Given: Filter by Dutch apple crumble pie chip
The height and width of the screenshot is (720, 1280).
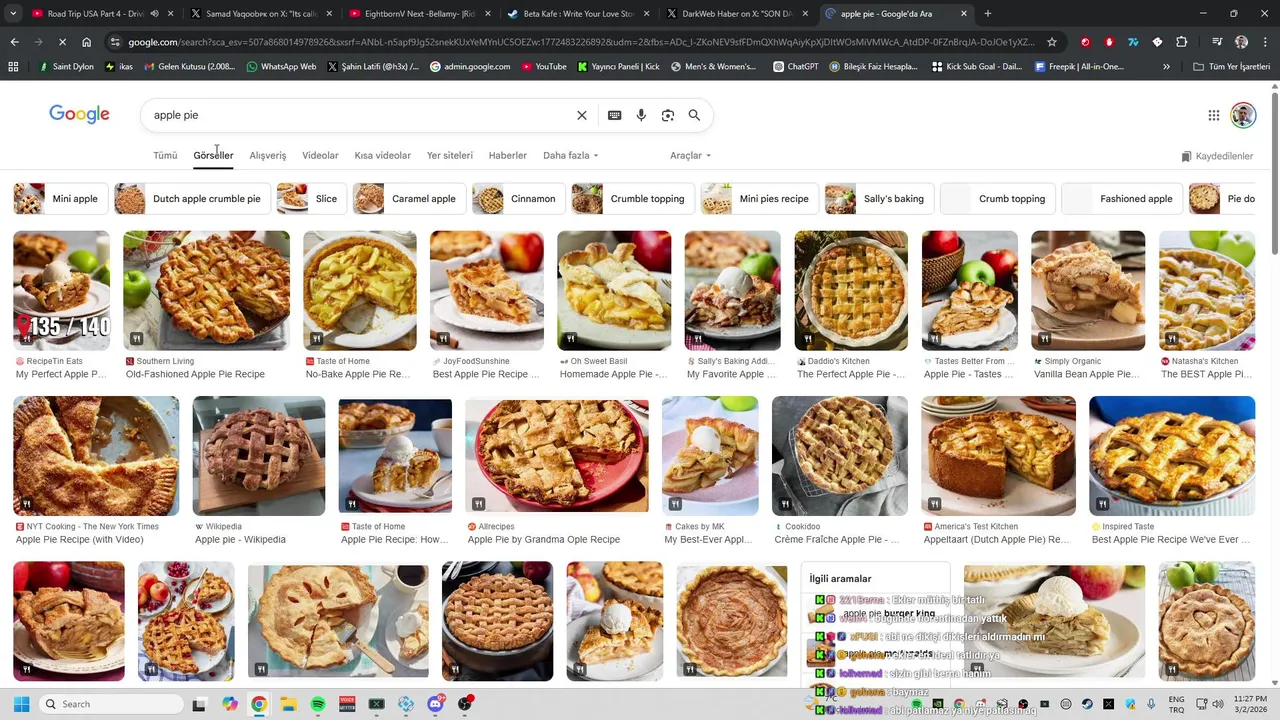Looking at the screenshot, I should pos(191,199).
